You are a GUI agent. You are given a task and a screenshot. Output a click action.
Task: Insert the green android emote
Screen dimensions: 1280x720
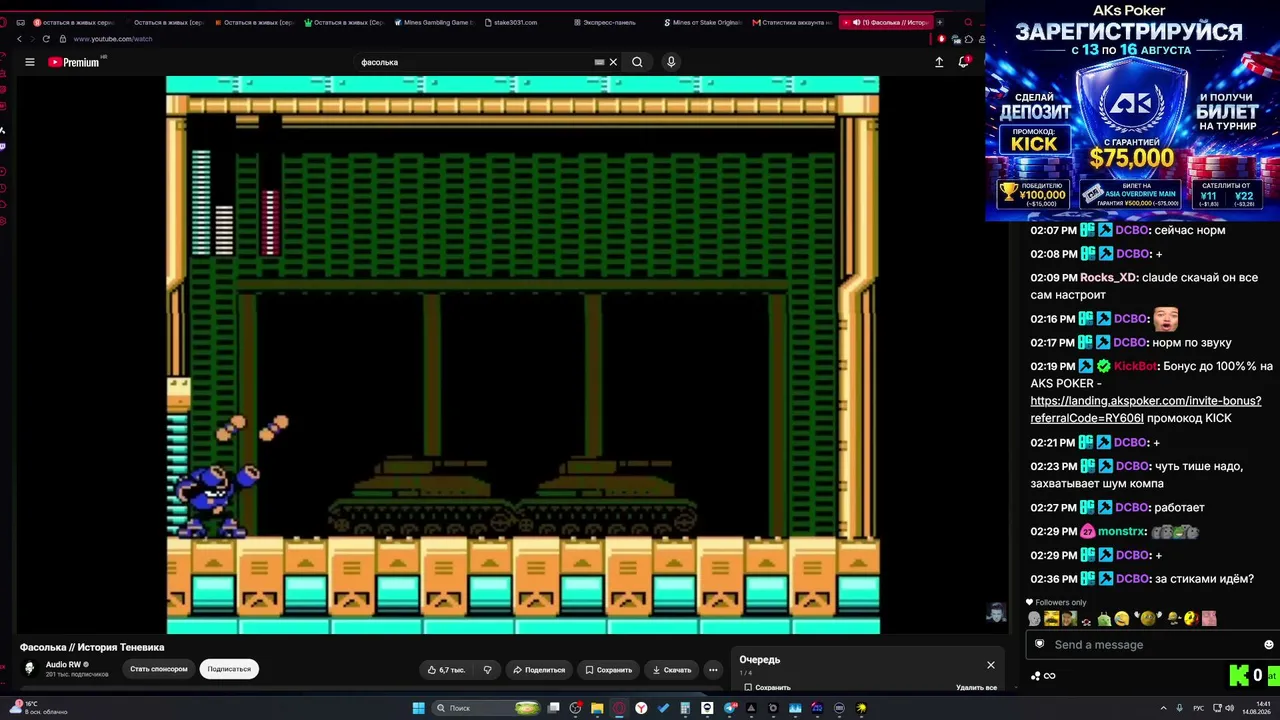click(1104, 619)
